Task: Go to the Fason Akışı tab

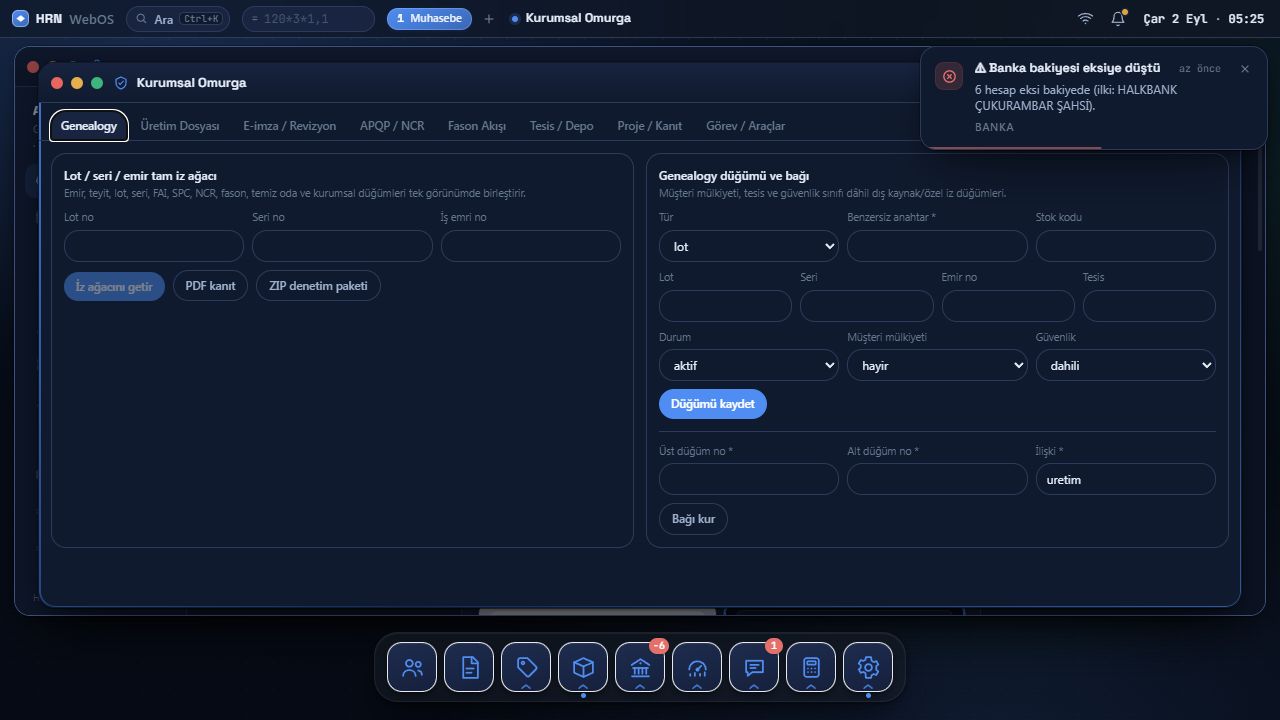Action: (x=477, y=126)
